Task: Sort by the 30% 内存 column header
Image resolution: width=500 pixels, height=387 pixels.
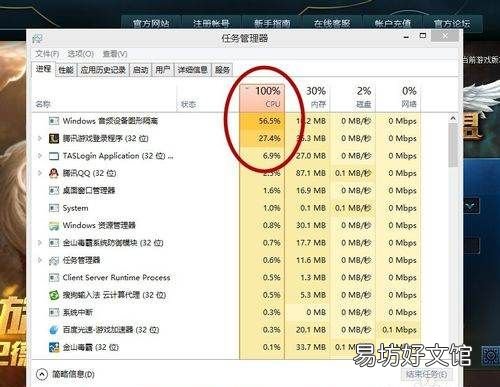Action: (x=307, y=97)
